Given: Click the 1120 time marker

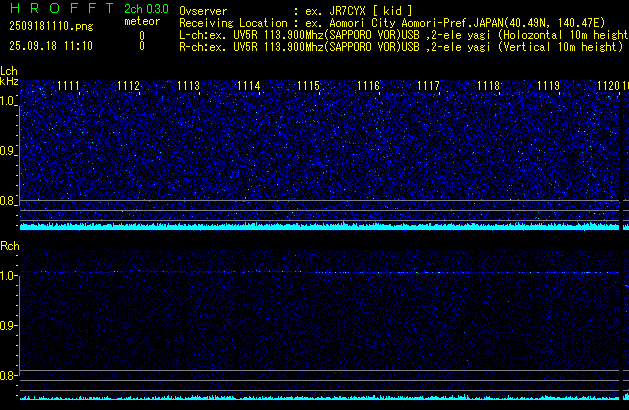Looking at the screenshot, I should tap(609, 86).
